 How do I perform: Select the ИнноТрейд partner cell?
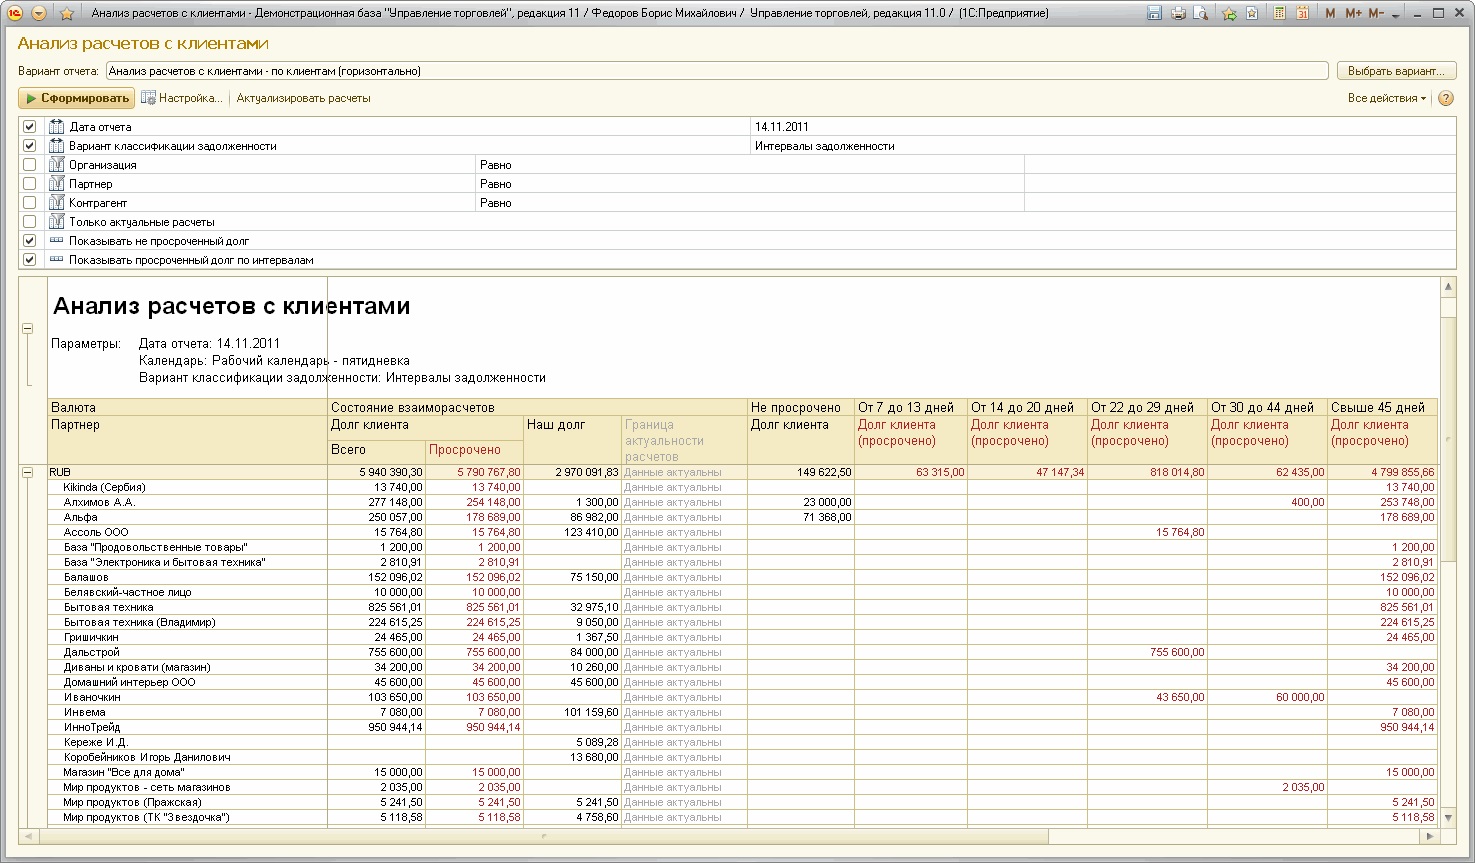pos(188,727)
